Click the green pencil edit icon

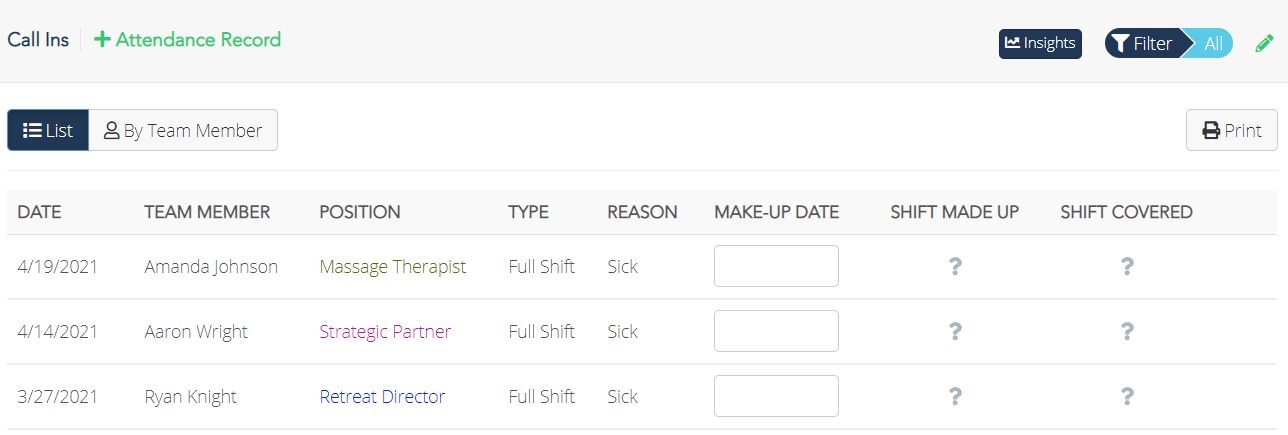1265,44
